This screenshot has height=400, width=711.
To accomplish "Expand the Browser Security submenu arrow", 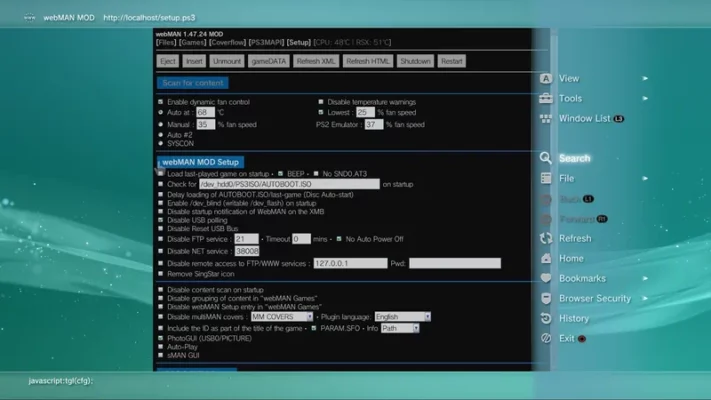I will (x=645, y=298).
